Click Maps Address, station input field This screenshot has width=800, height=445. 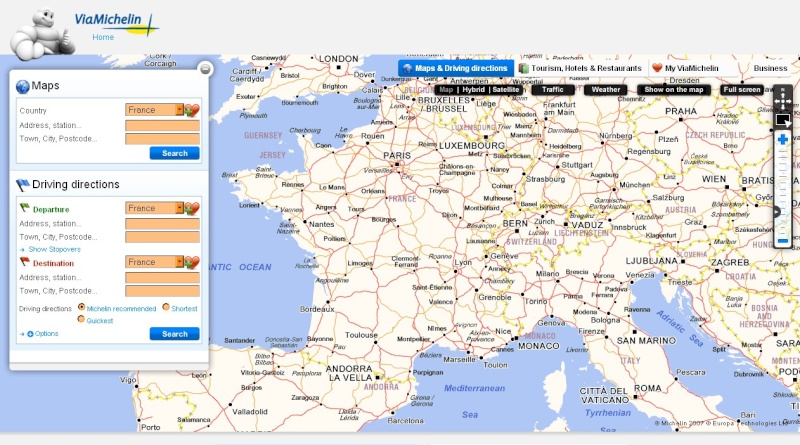click(x=162, y=125)
